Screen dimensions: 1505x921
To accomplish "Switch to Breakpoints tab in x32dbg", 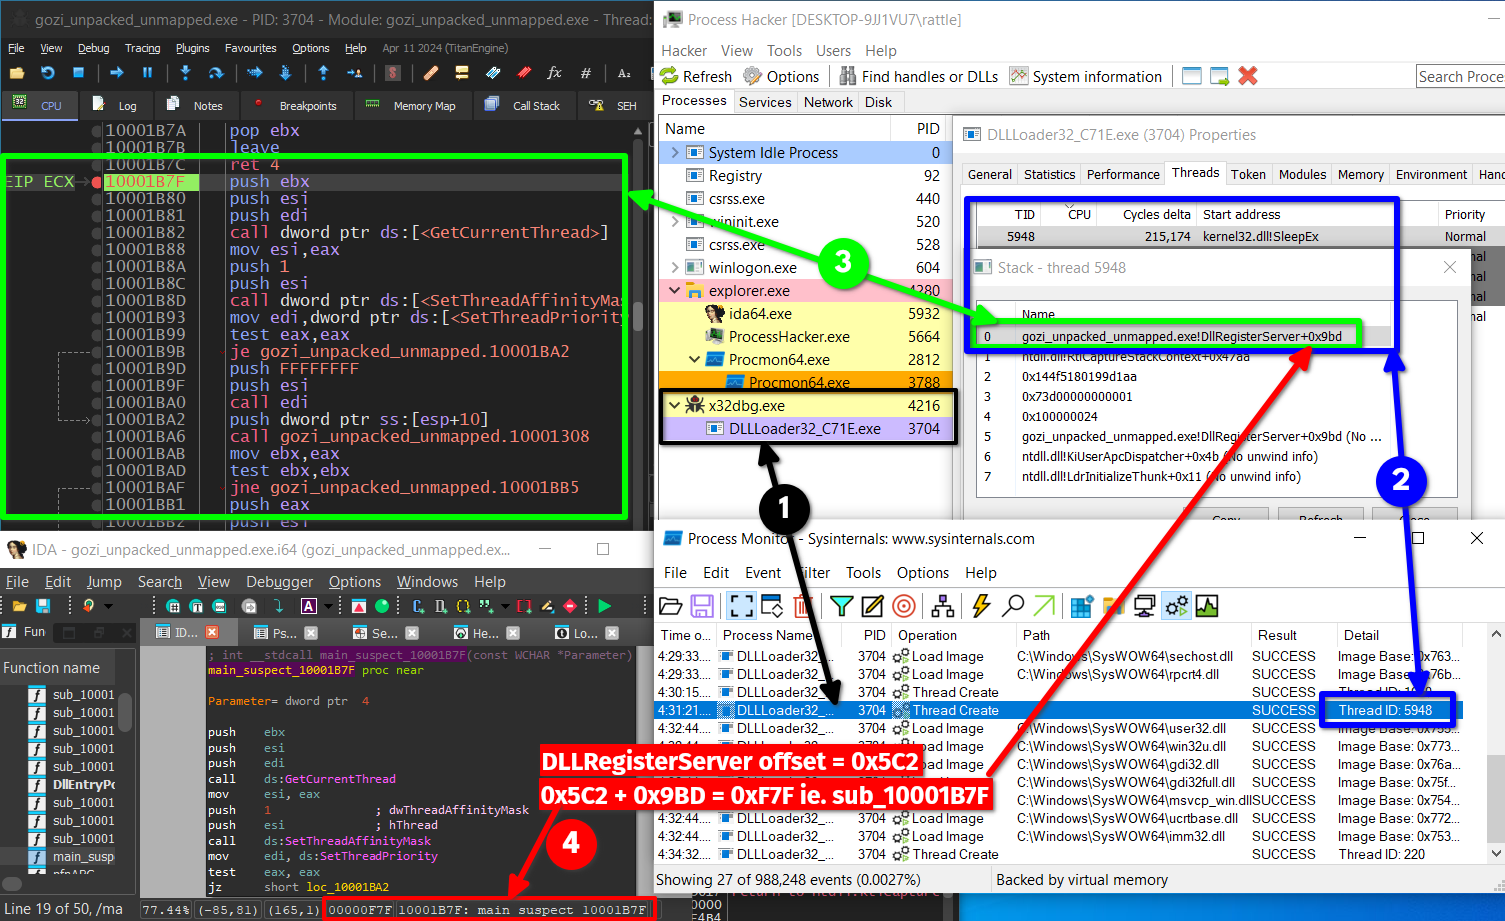I will point(296,105).
